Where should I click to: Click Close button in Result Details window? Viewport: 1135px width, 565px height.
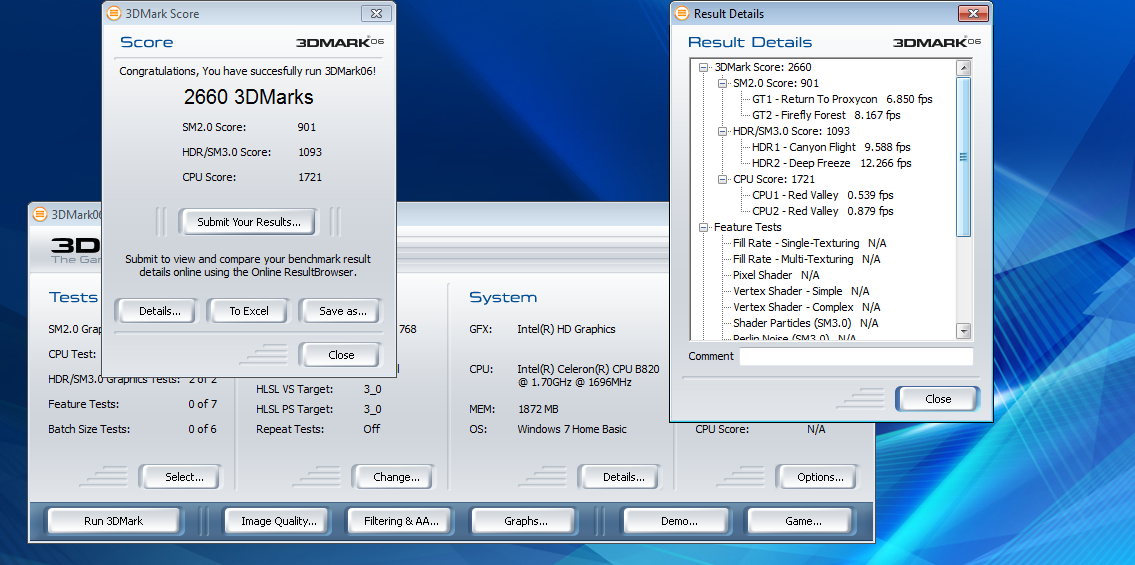pos(937,399)
